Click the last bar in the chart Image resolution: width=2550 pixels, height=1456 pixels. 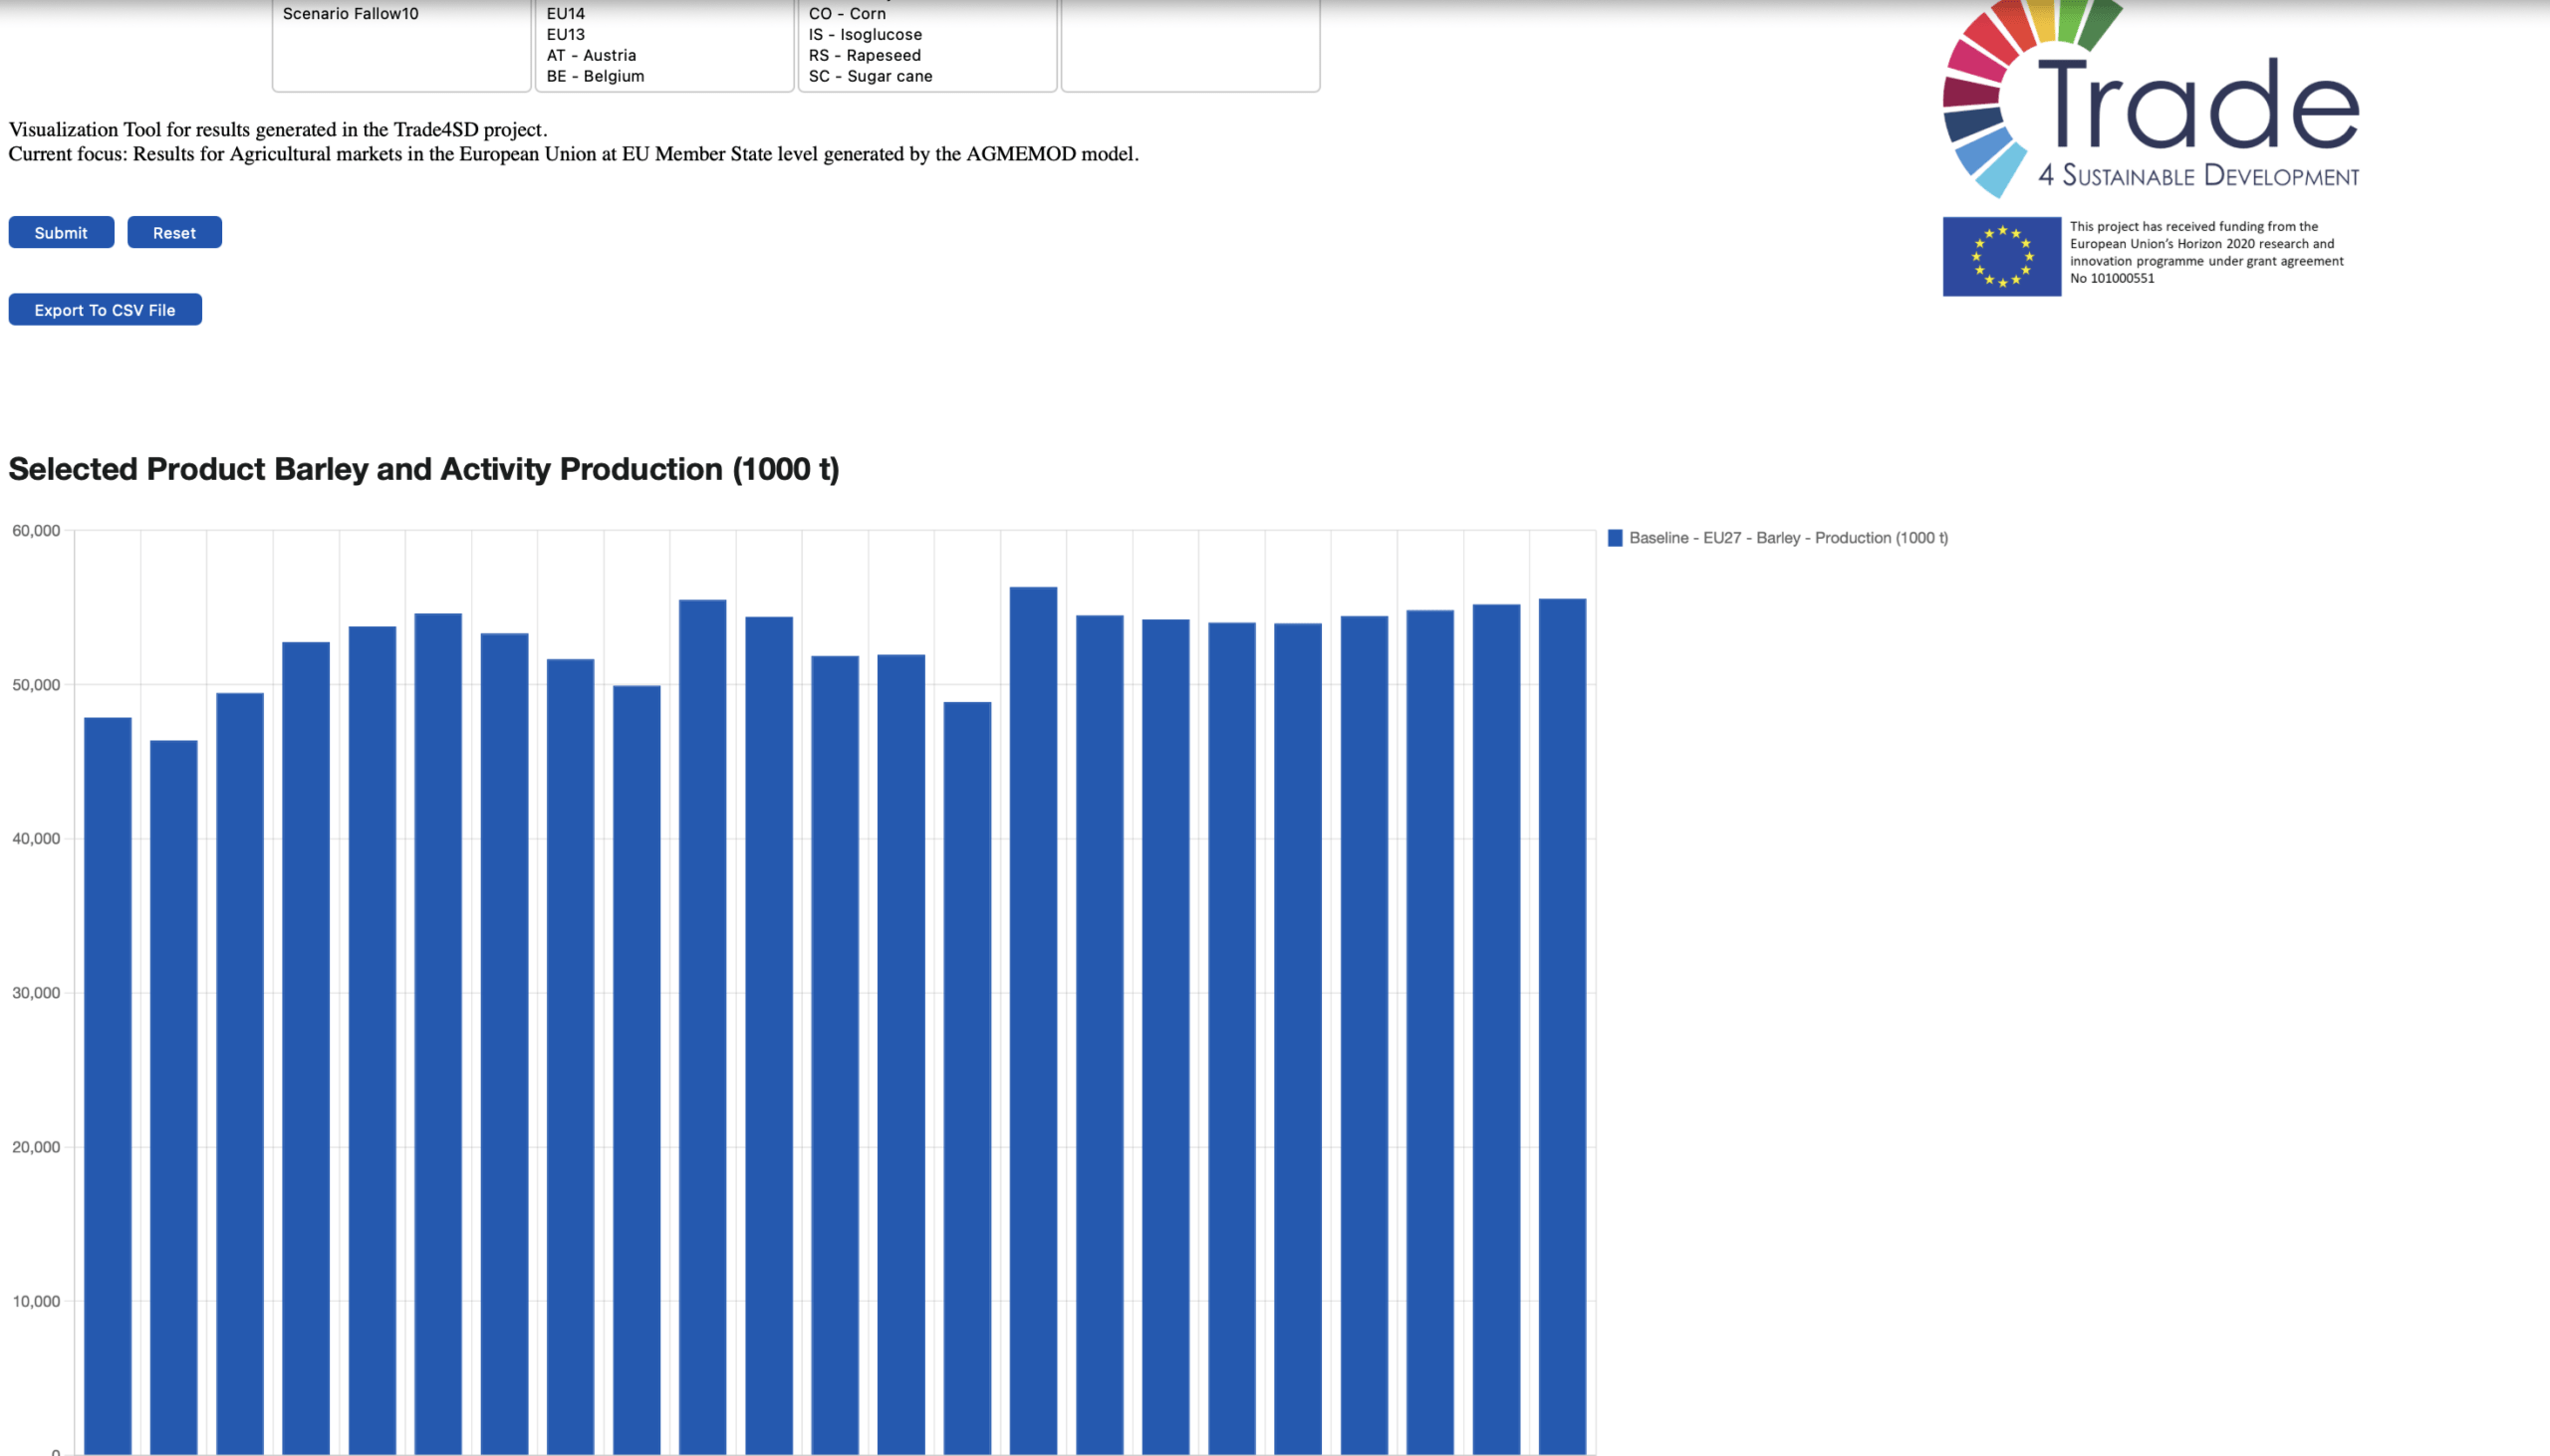pos(1562,1025)
